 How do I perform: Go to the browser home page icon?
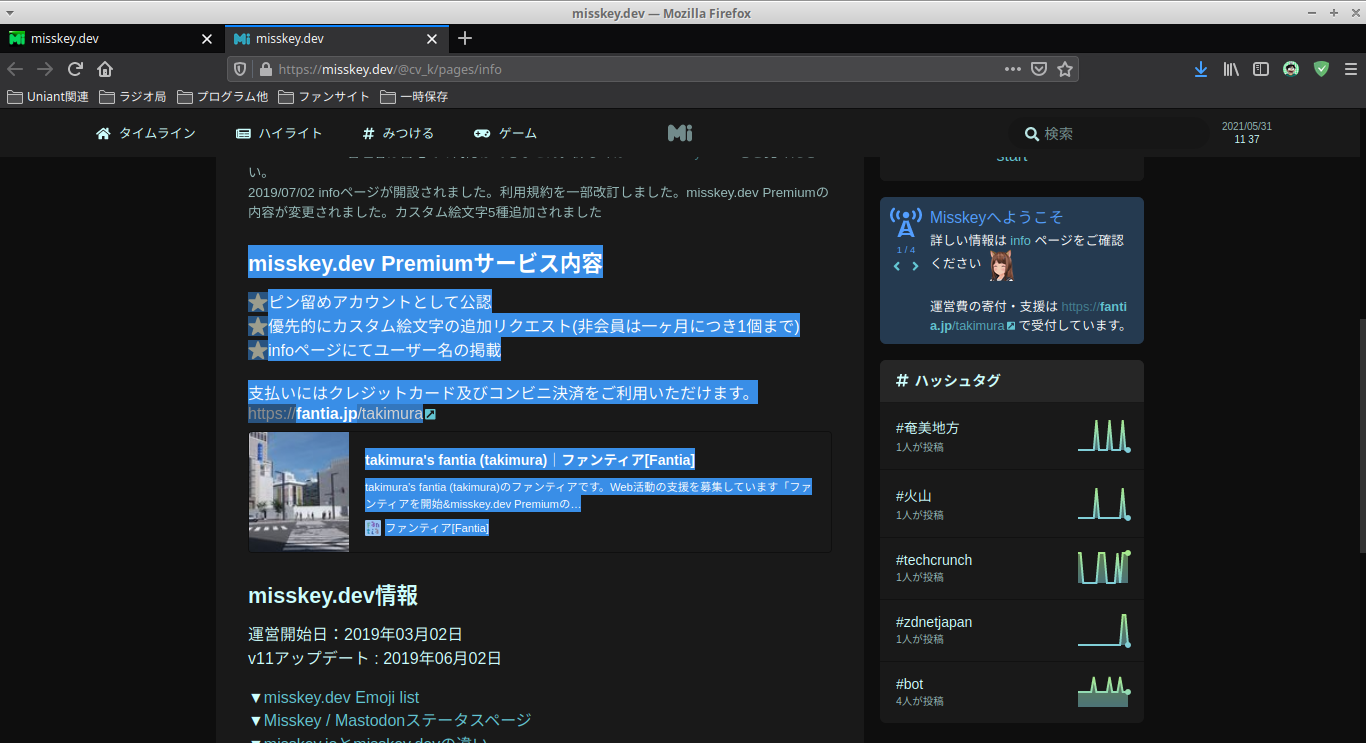105,69
